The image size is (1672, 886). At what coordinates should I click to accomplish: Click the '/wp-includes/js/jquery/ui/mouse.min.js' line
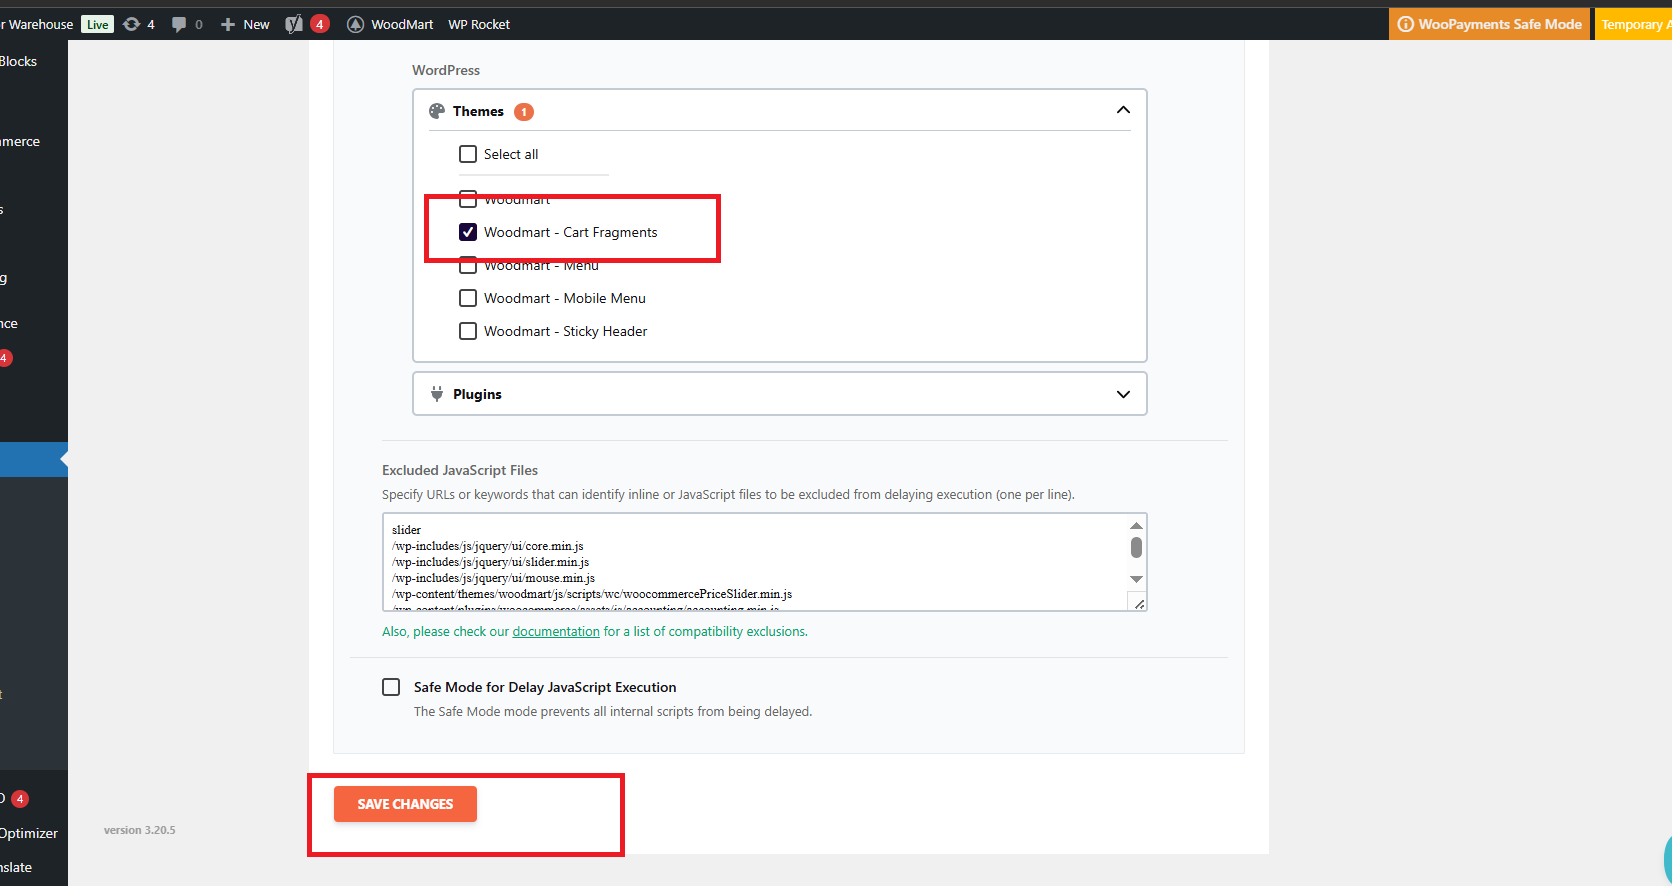(x=494, y=578)
